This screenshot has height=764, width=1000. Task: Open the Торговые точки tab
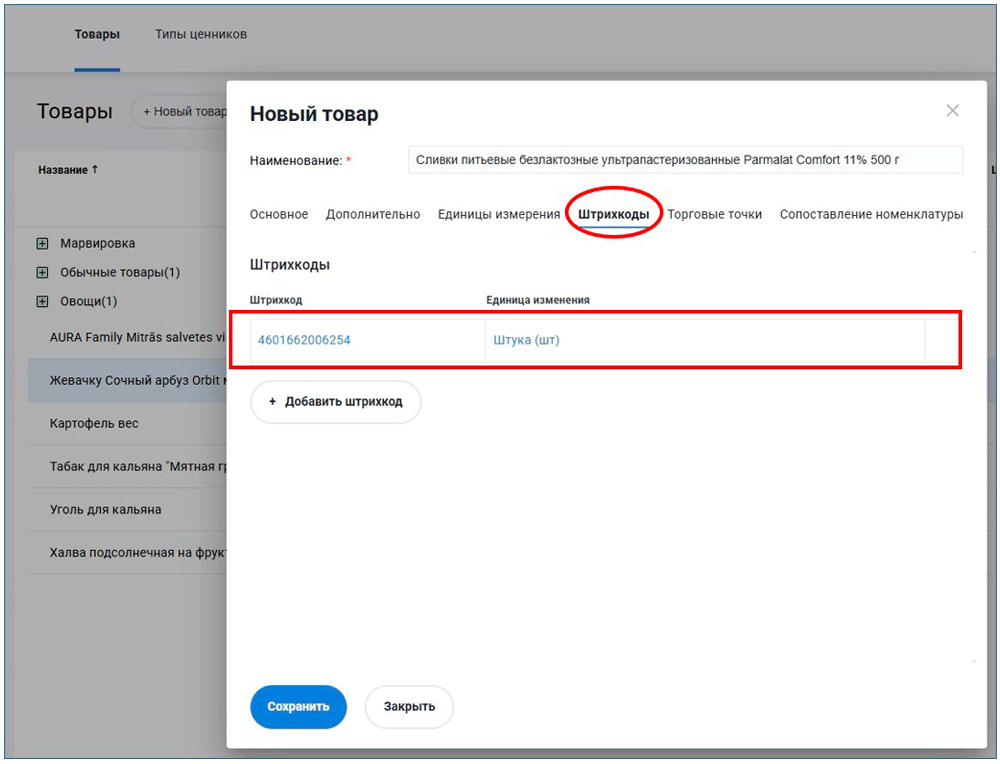tap(714, 214)
